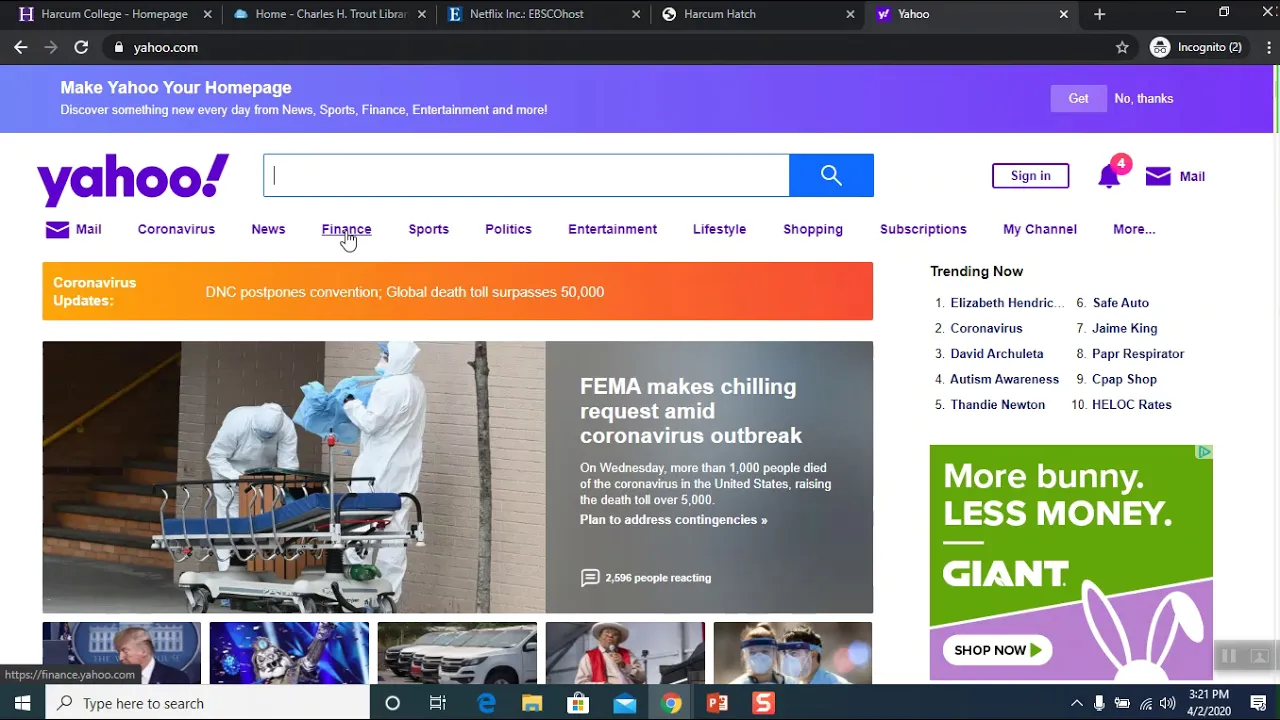Expand the More... navigation menu
Viewport: 1280px width, 720px height.
[1134, 229]
